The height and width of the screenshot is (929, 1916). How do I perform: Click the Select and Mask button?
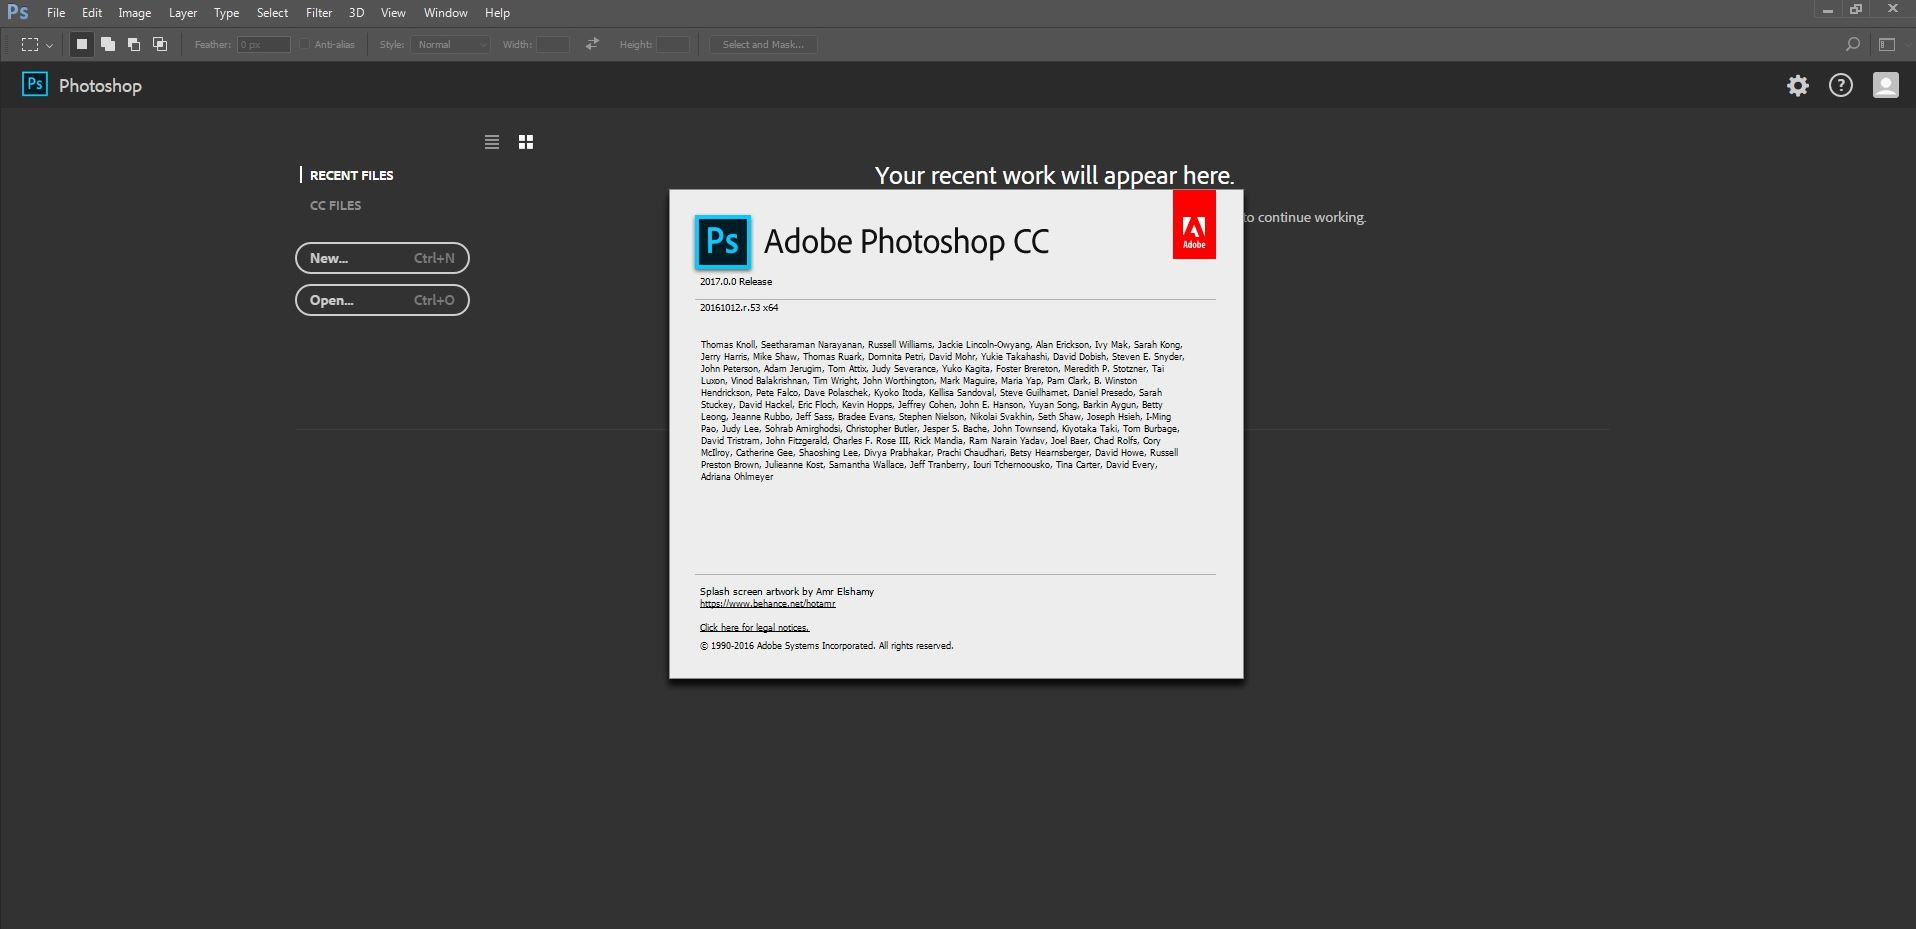763,44
